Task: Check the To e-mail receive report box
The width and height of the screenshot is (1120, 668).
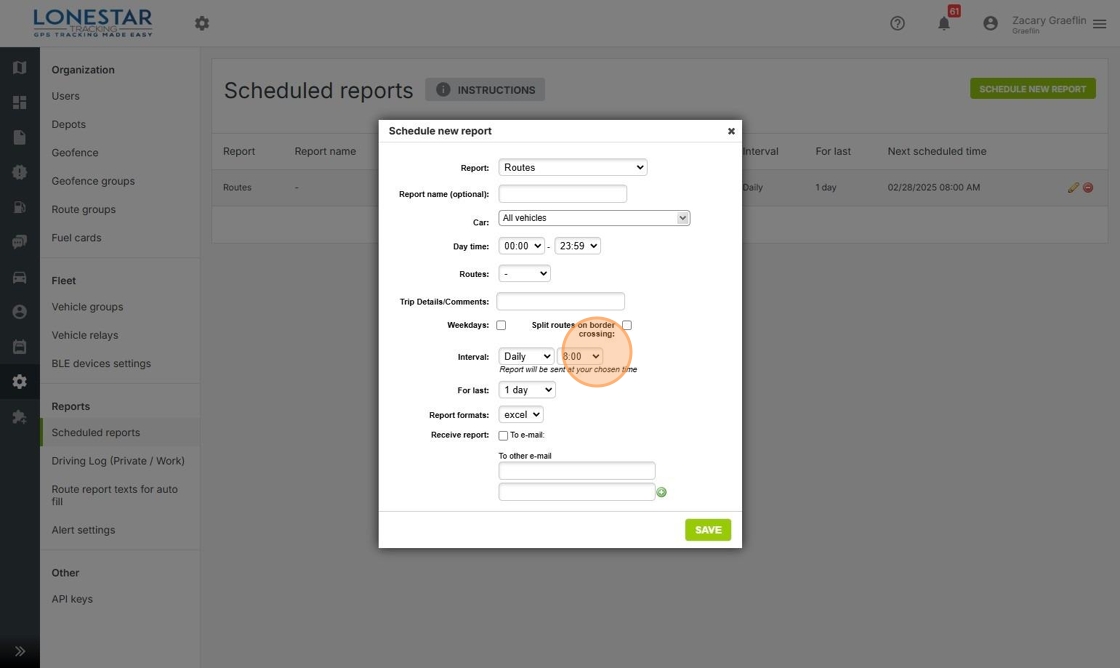Action: click(503, 435)
